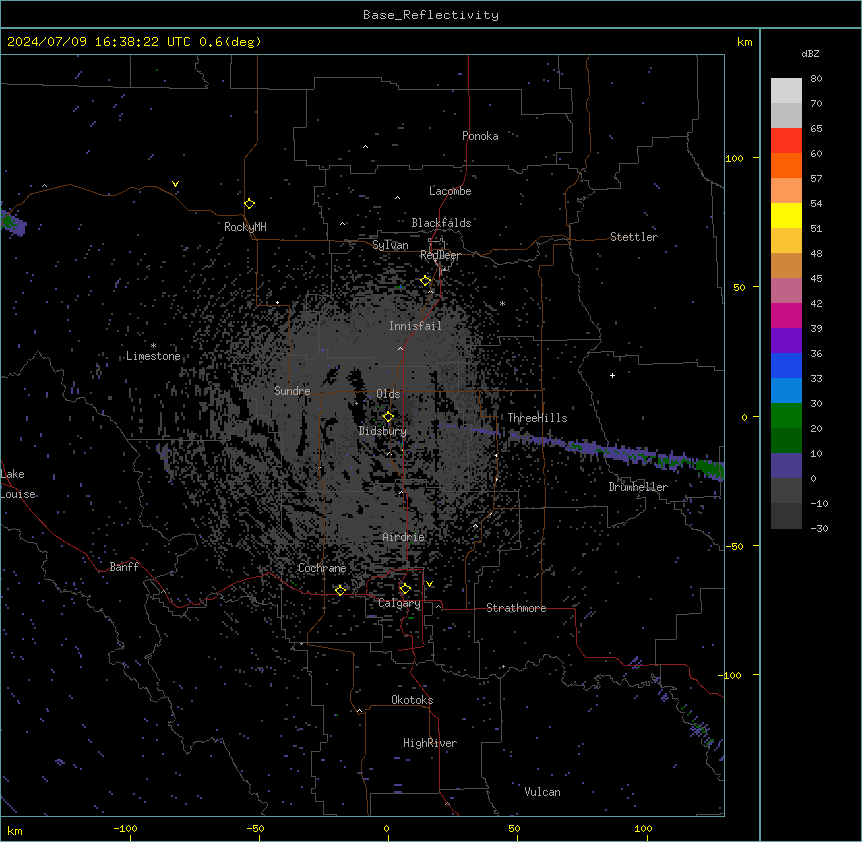Viewport: 862px width, 842px height.
Task: Click the yellow V marker east of Calgary diamond
Action: [429, 584]
